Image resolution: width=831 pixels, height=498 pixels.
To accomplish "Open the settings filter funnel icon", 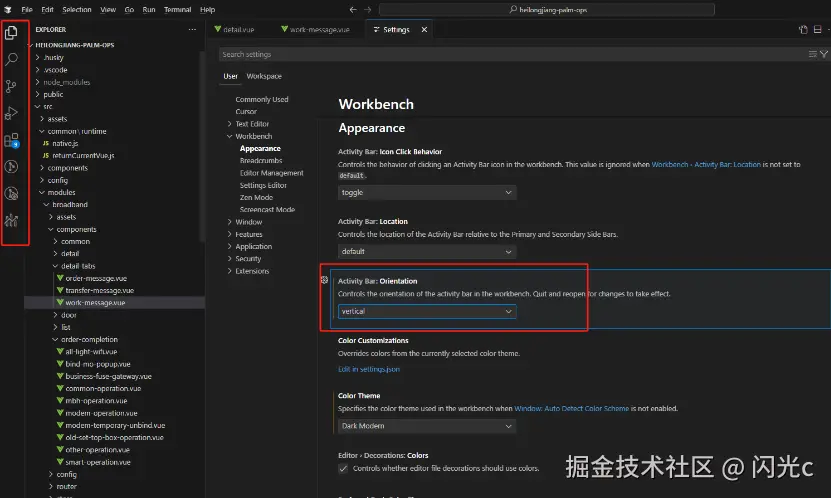I will 824,54.
